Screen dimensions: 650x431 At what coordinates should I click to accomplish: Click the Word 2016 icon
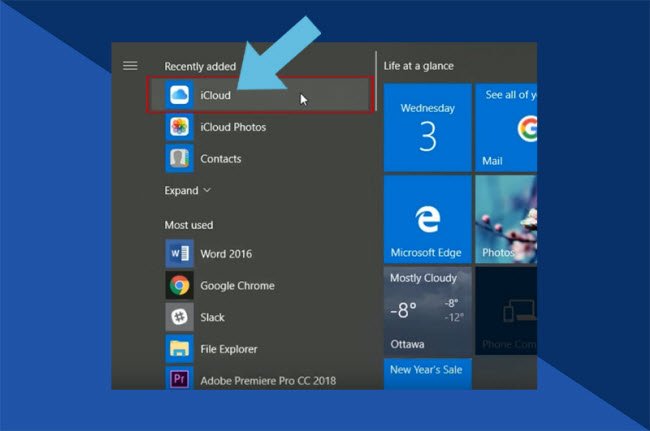click(179, 254)
